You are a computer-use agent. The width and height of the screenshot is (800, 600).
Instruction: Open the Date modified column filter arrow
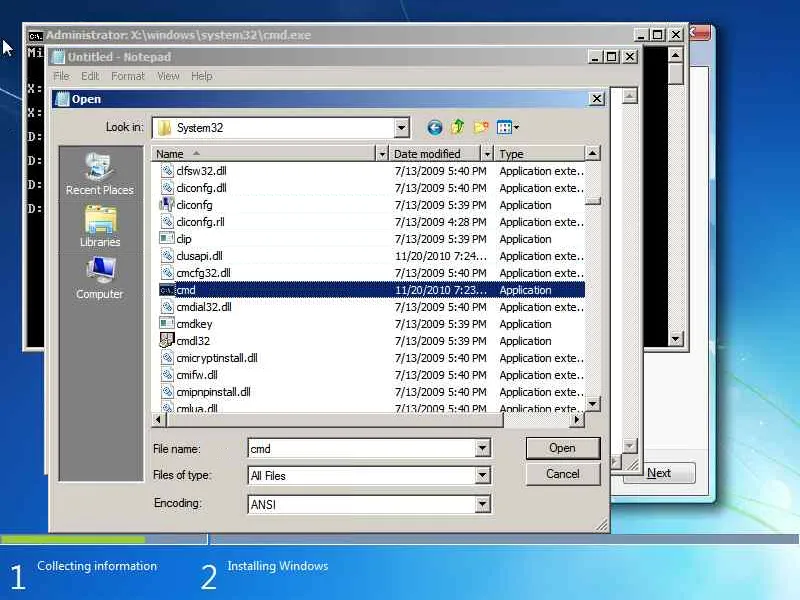pyautogui.click(x=487, y=154)
